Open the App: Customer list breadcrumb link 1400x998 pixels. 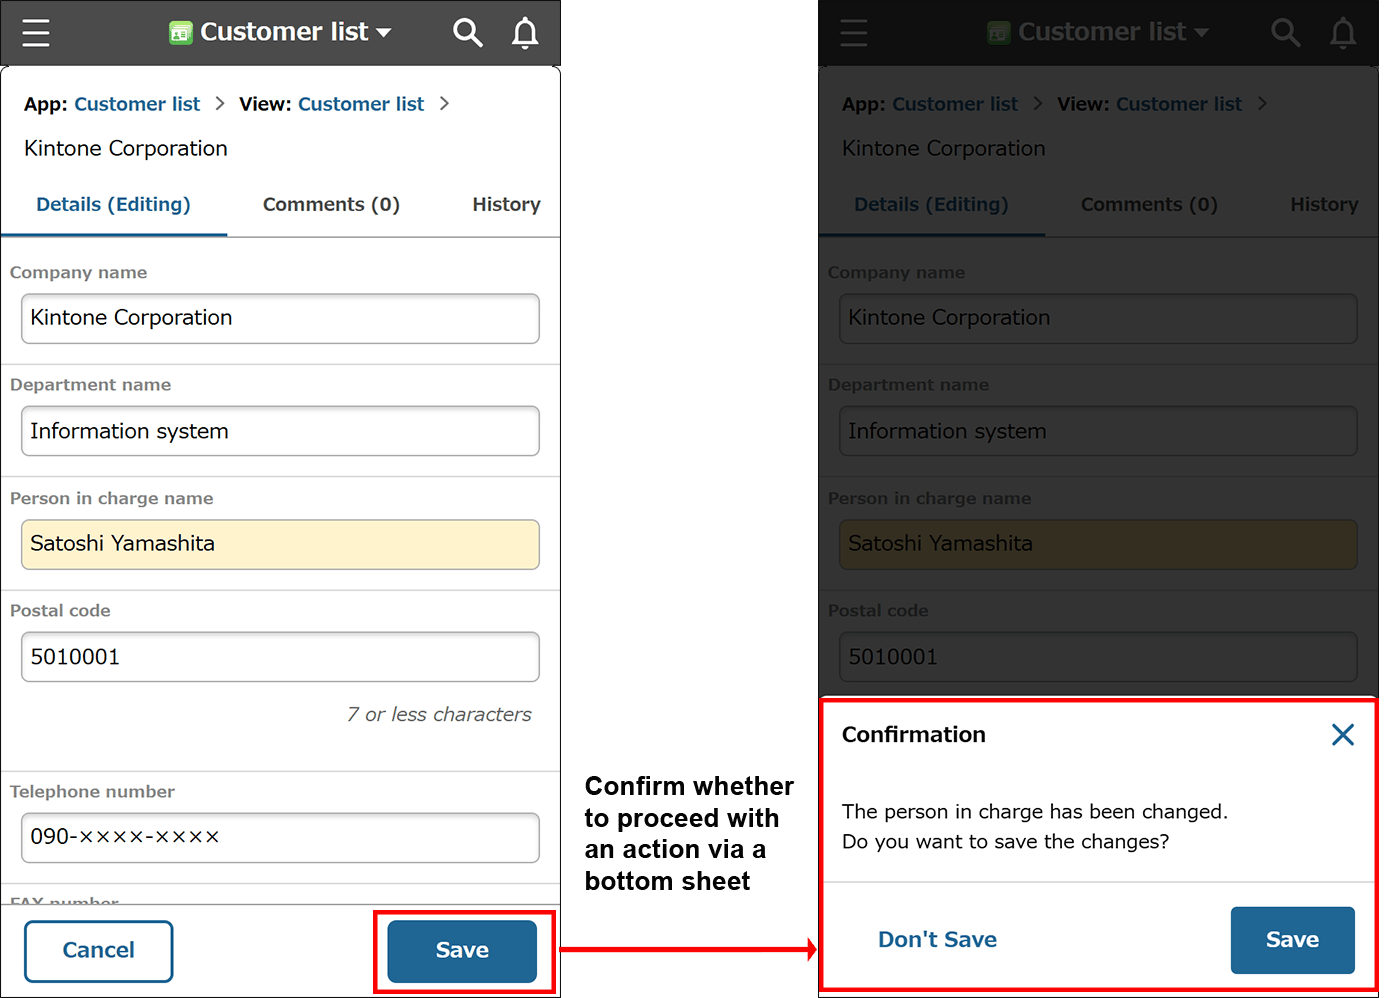pyautogui.click(x=137, y=104)
